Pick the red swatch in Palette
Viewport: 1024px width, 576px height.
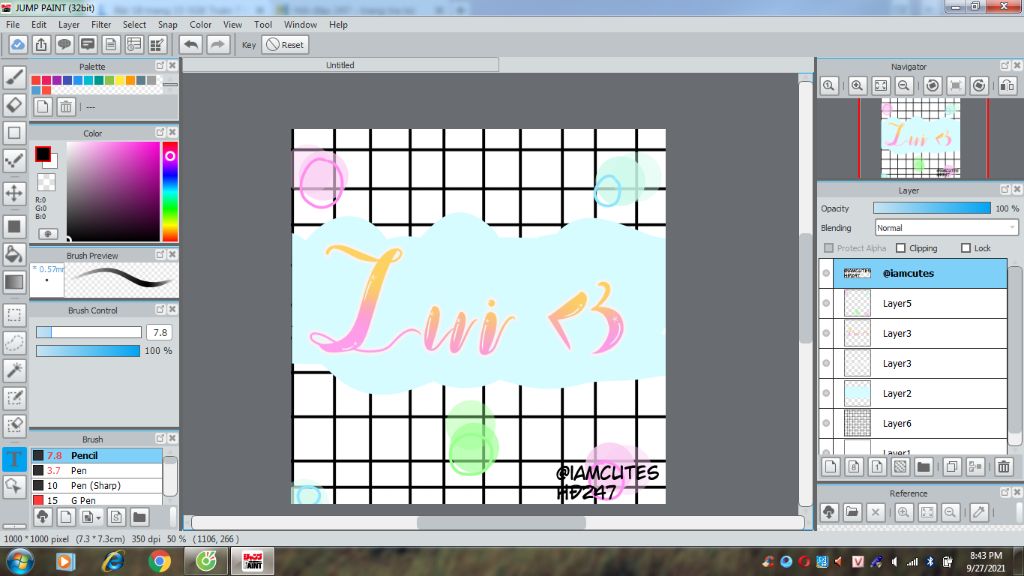pyautogui.click(x=36, y=80)
